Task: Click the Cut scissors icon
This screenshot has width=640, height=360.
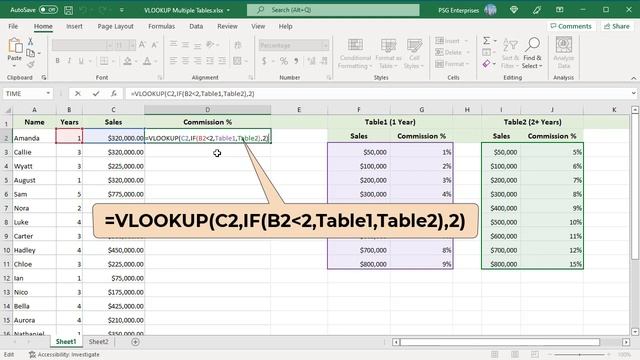Action: [31, 42]
